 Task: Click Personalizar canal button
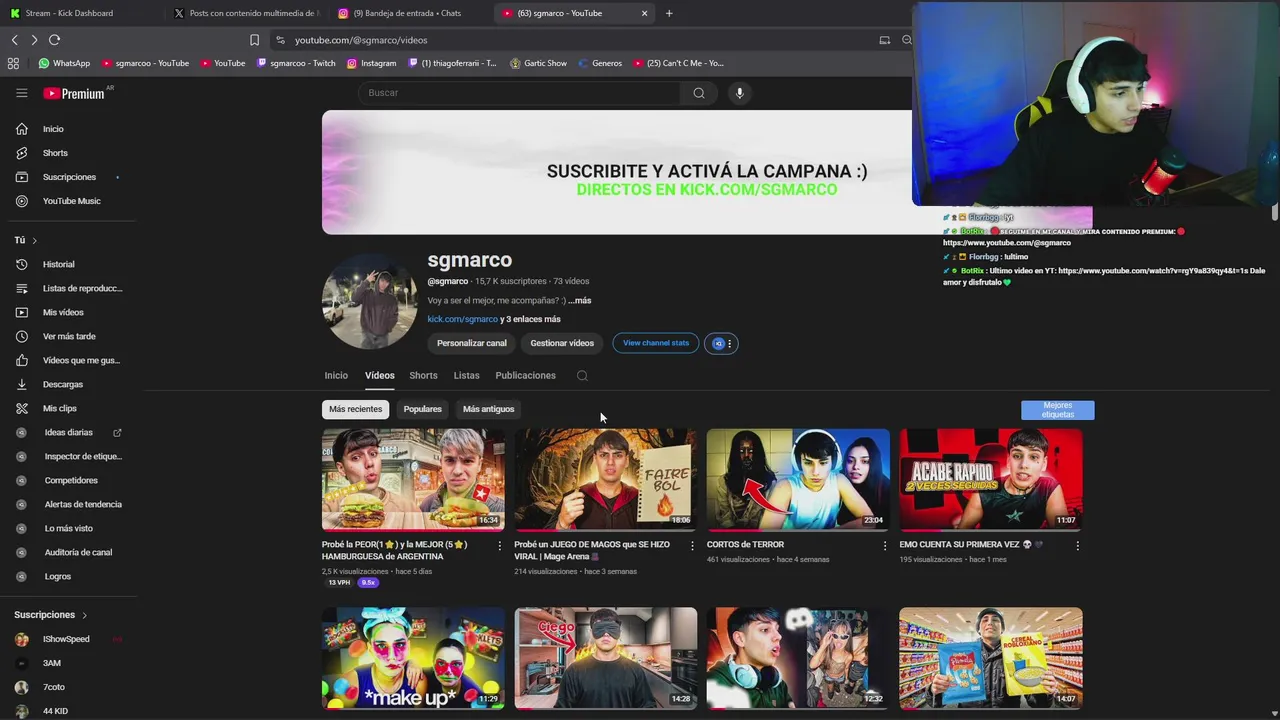pyautogui.click(x=472, y=343)
